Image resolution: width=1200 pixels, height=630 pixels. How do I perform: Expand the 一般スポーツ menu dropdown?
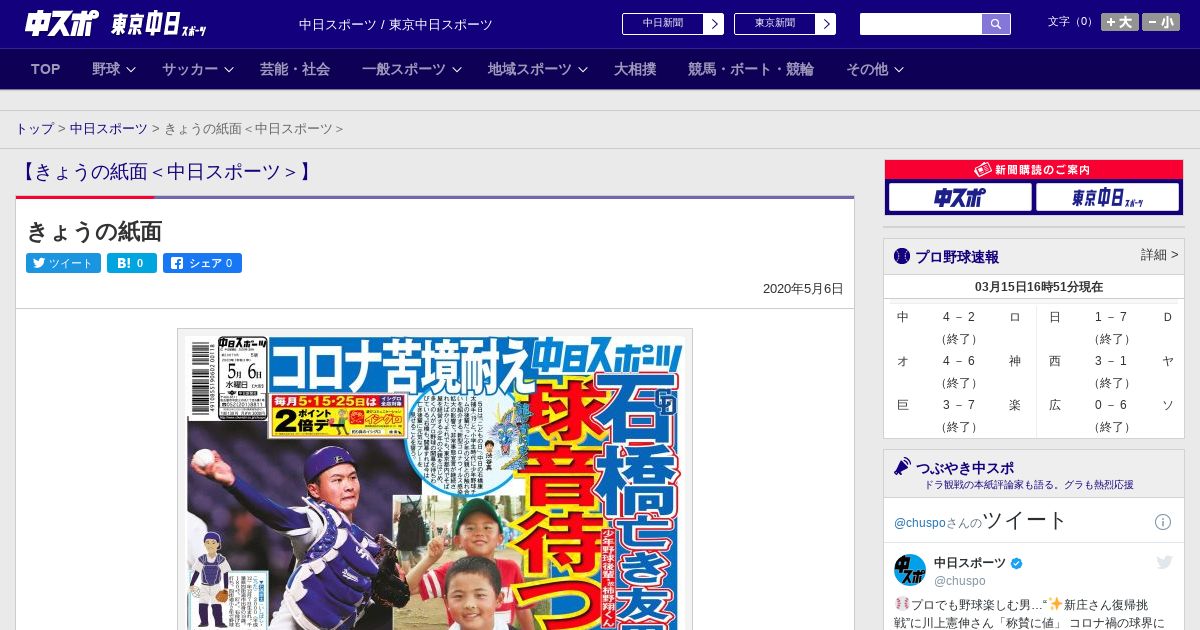[412, 69]
